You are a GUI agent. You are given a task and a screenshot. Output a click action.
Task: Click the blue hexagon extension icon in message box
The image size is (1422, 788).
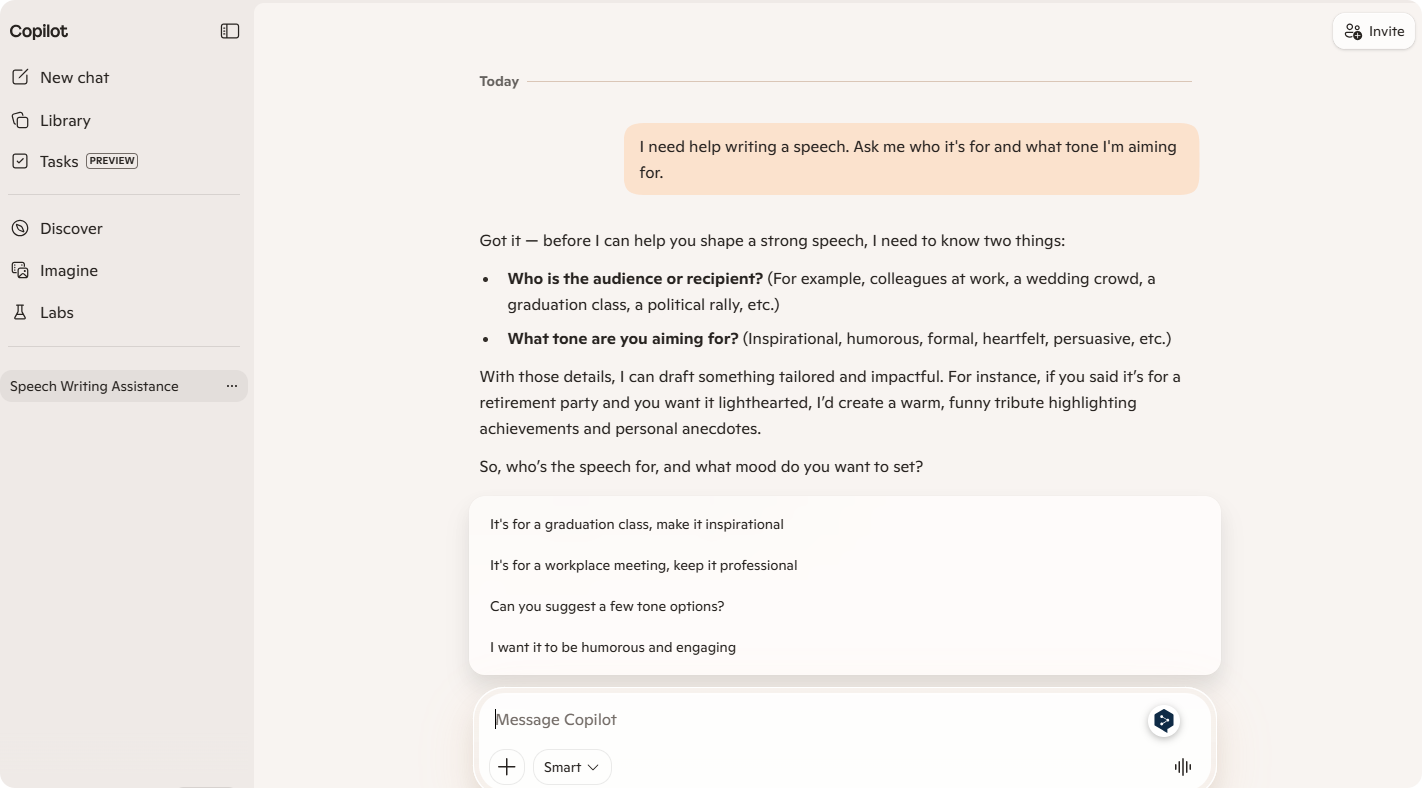pyautogui.click(x=1163, y=720)
